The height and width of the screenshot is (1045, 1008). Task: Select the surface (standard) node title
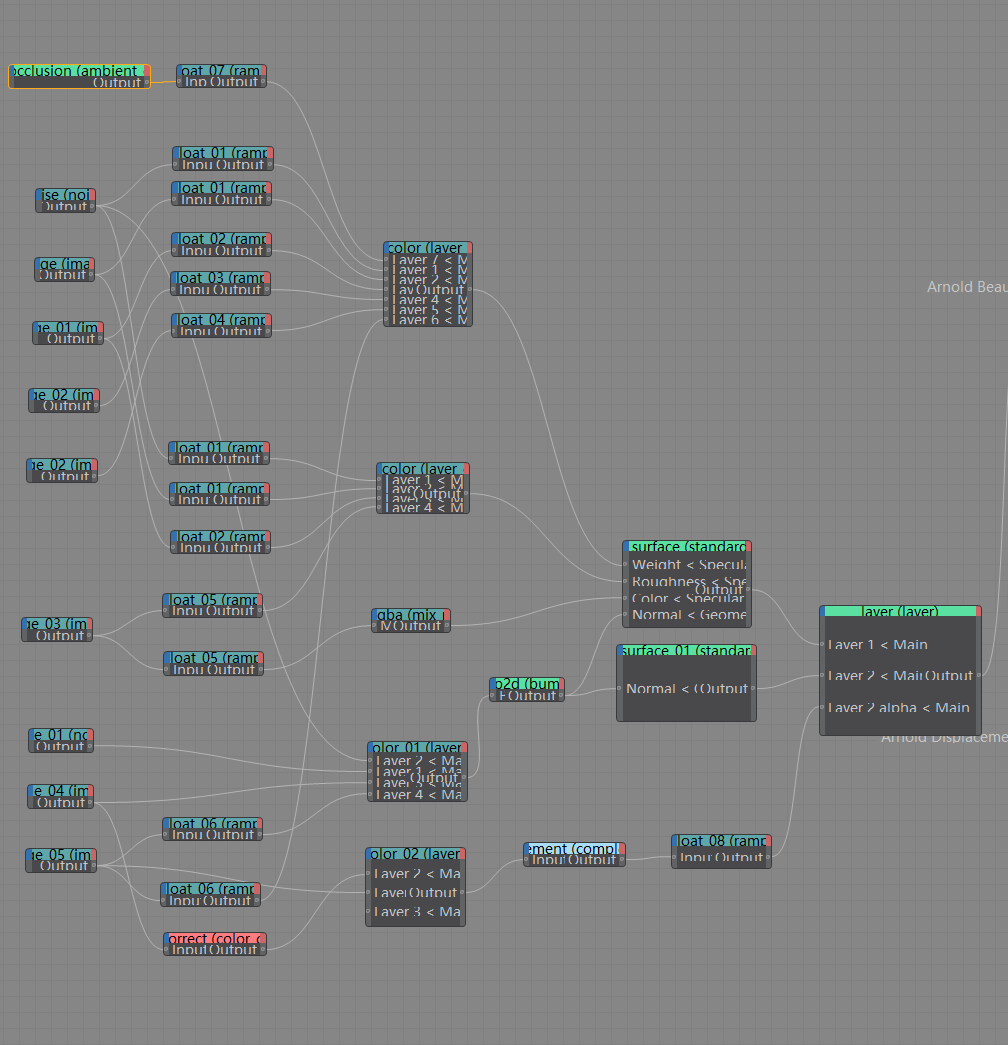click(687, 546)
